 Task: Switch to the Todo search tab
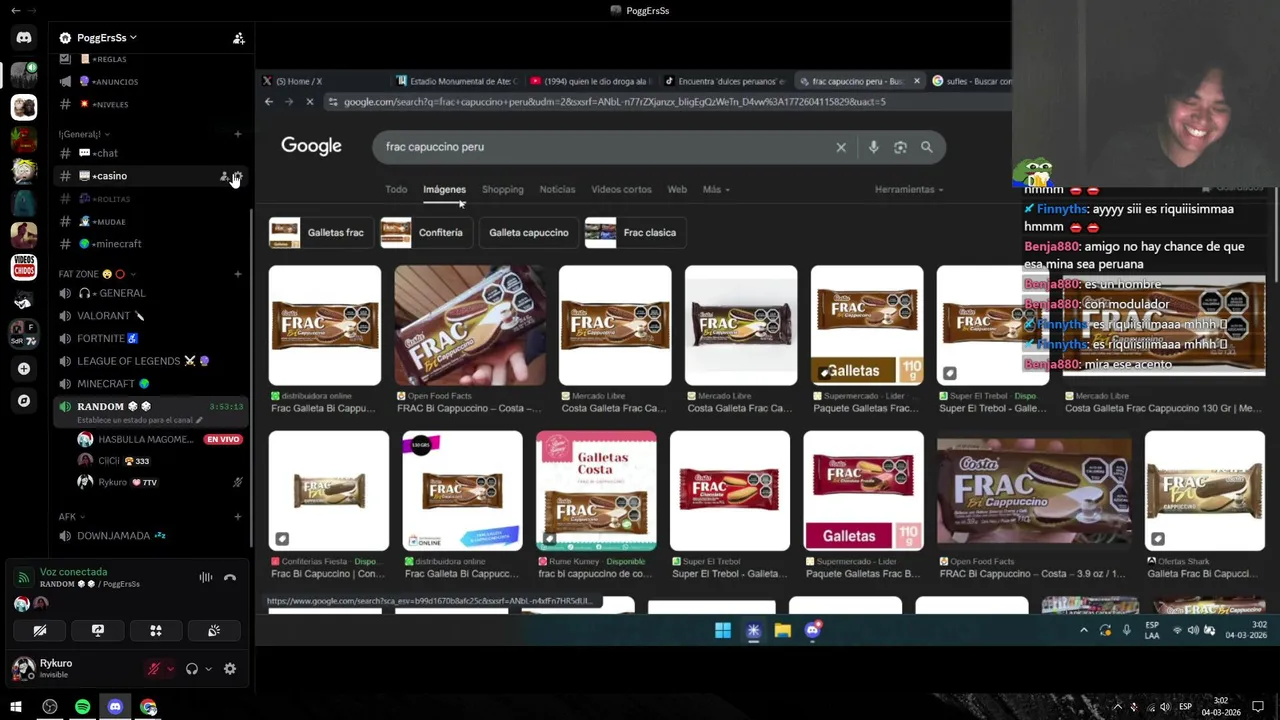[396, 189]
